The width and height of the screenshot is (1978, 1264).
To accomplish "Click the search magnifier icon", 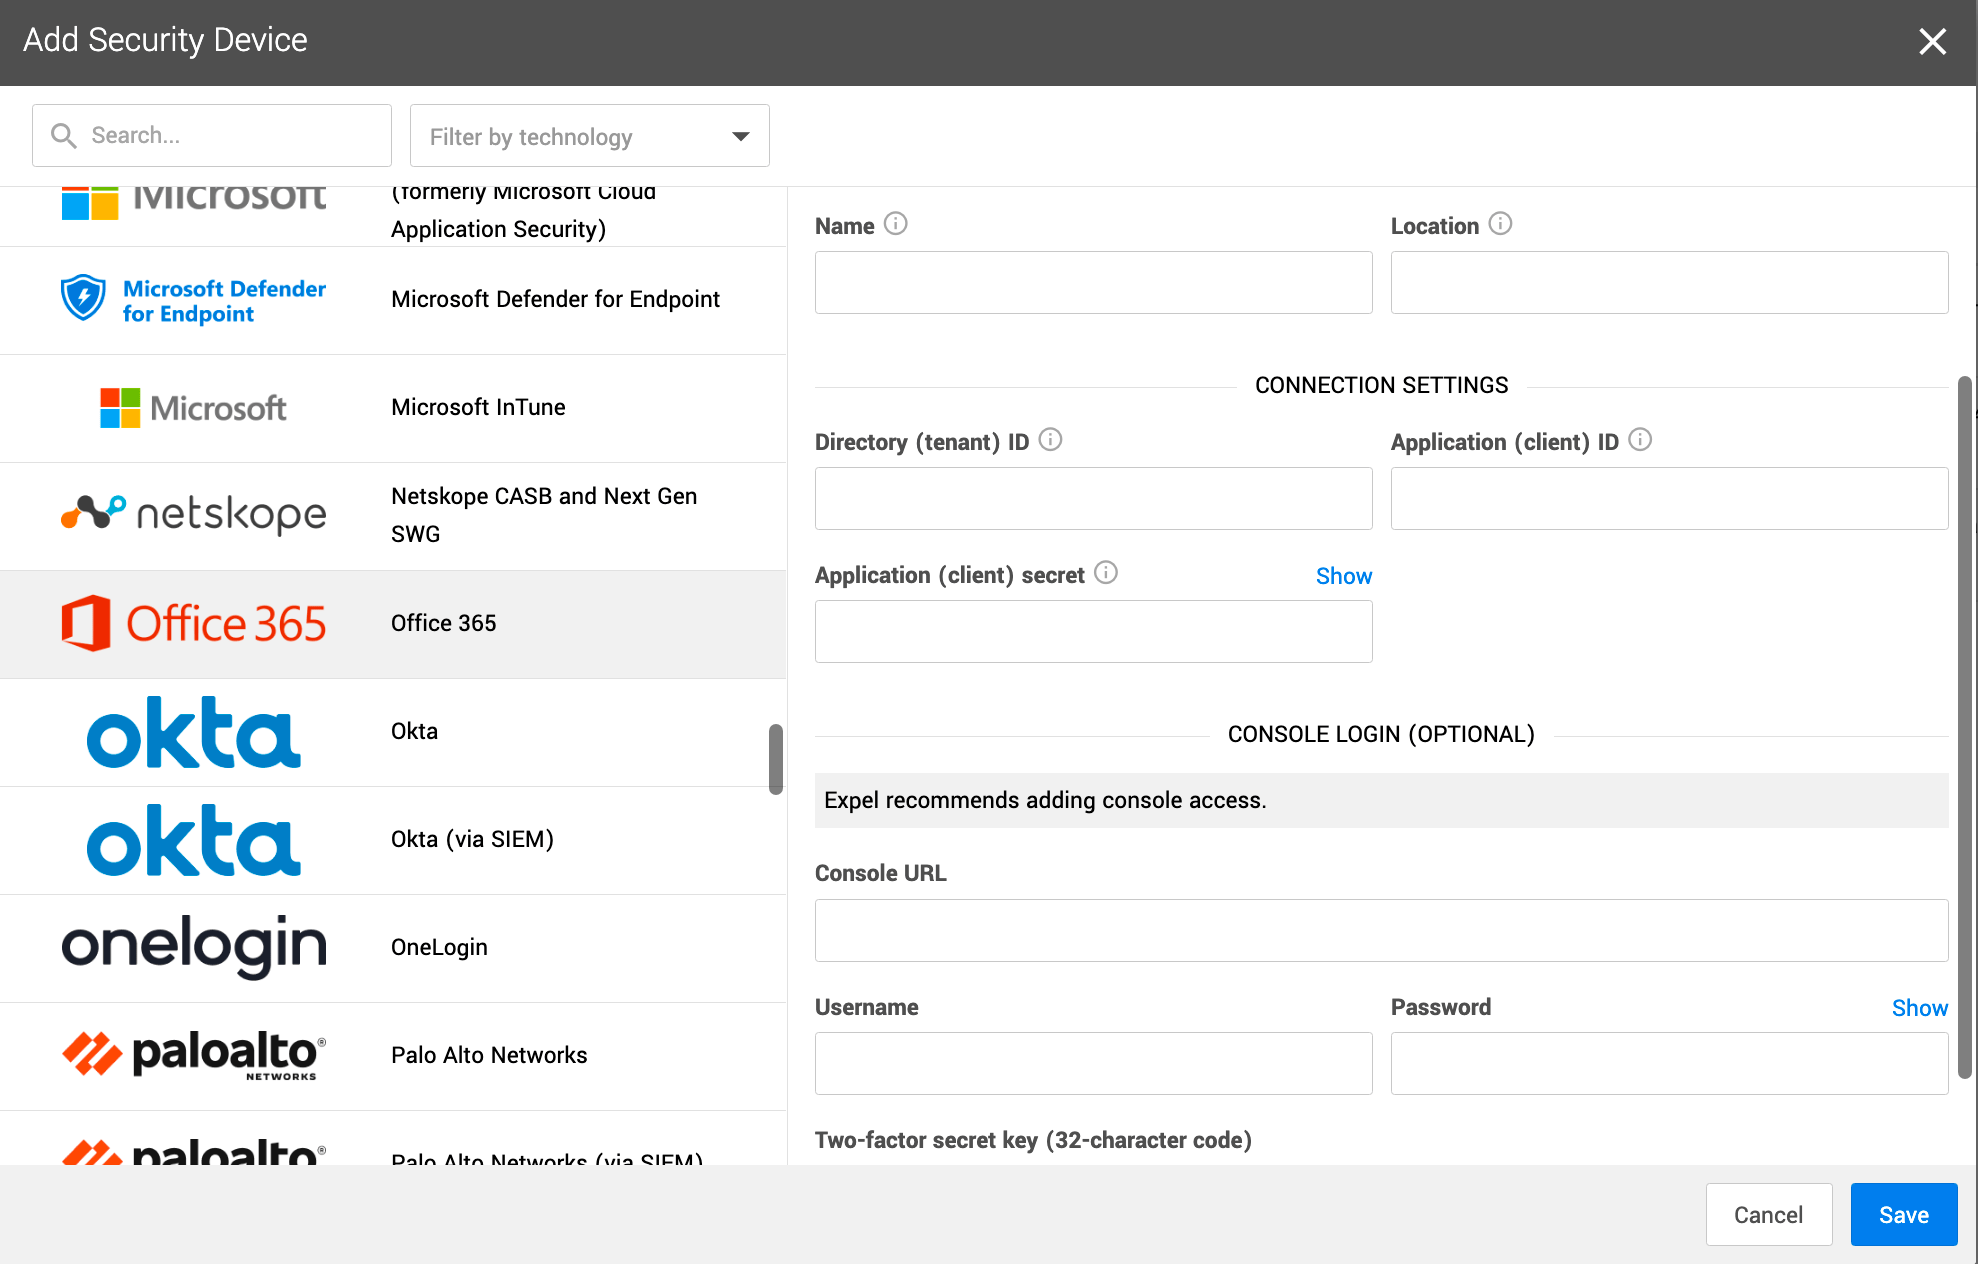I will (x=64, y=136).
